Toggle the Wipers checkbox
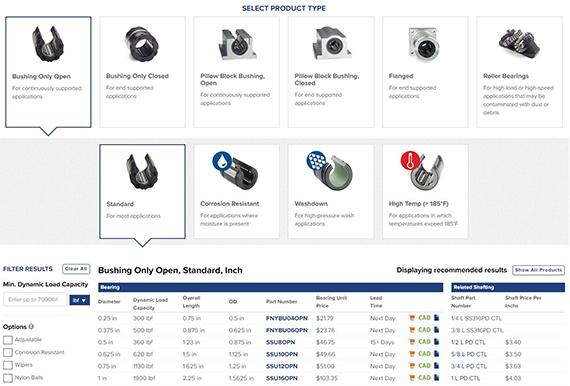Screen dimensions: 570x386 (8, 365)
